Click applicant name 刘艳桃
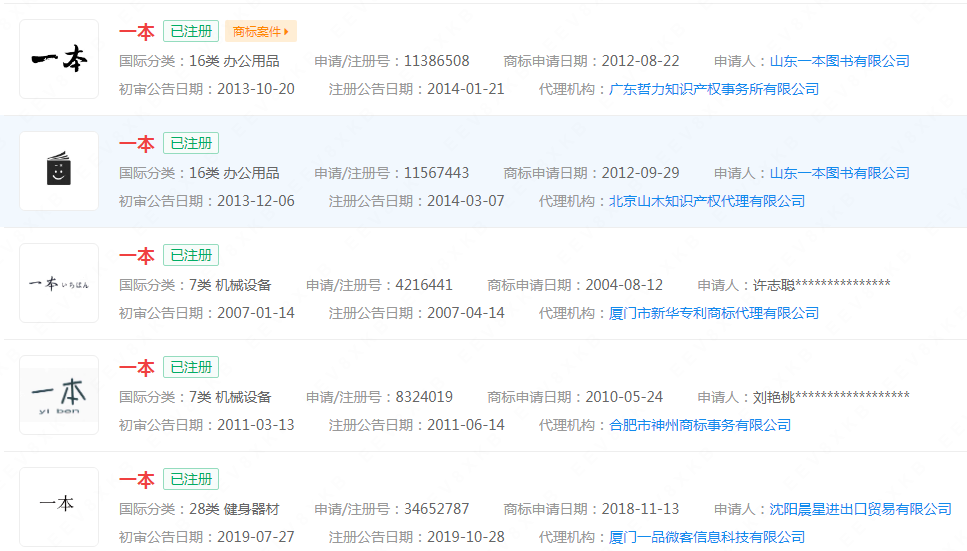 [x=774, y=397]
